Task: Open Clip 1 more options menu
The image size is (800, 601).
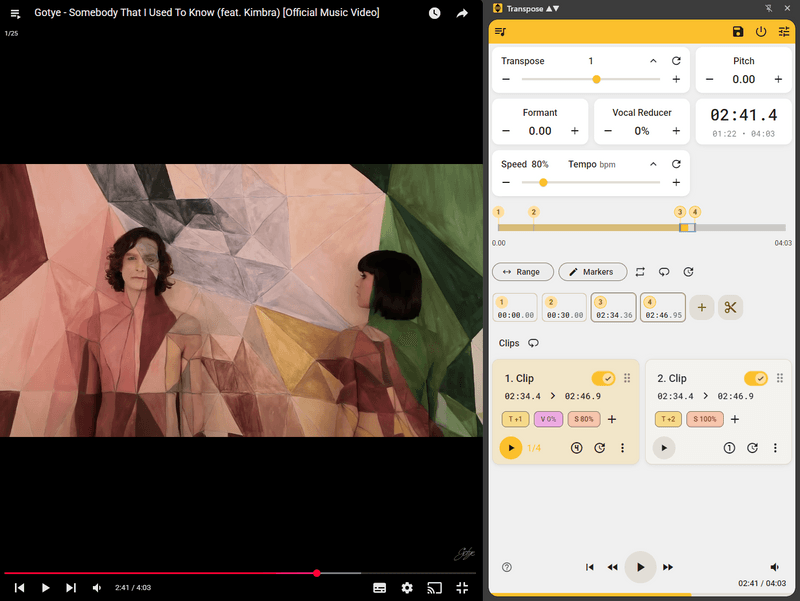Action: pos(622,448)
